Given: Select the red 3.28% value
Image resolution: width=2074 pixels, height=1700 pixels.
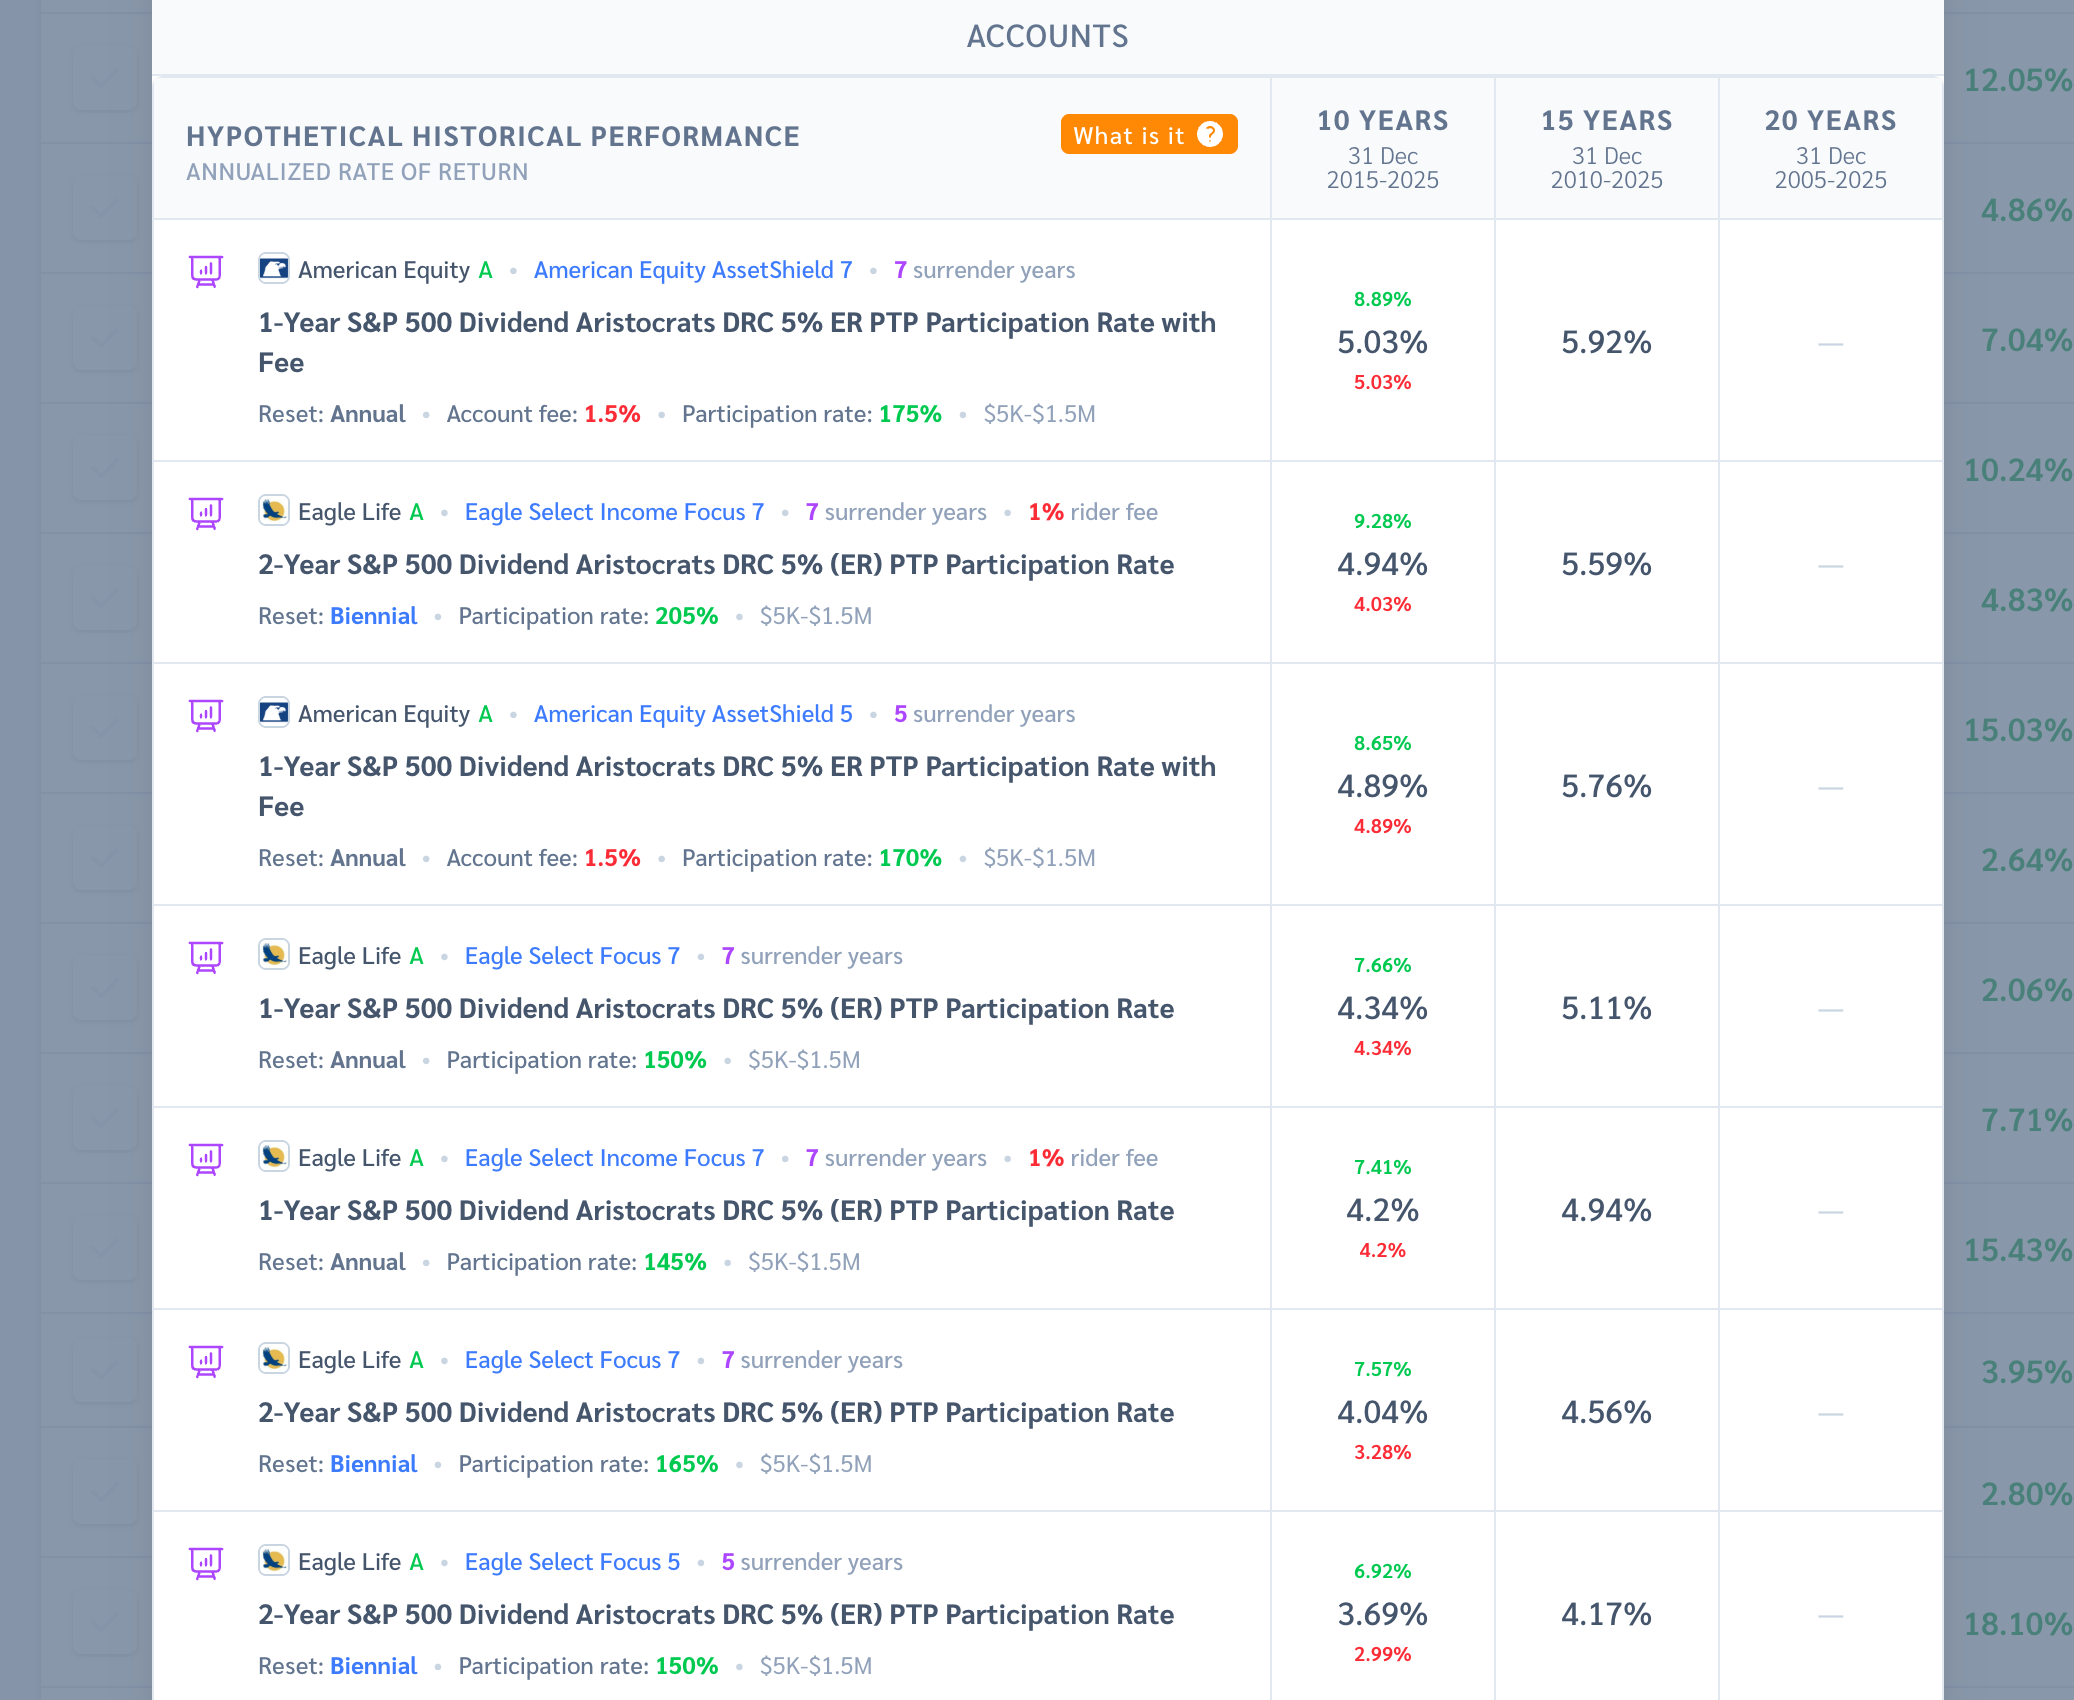Looking at the screenshot, I should click(x=1383, y=1452).
